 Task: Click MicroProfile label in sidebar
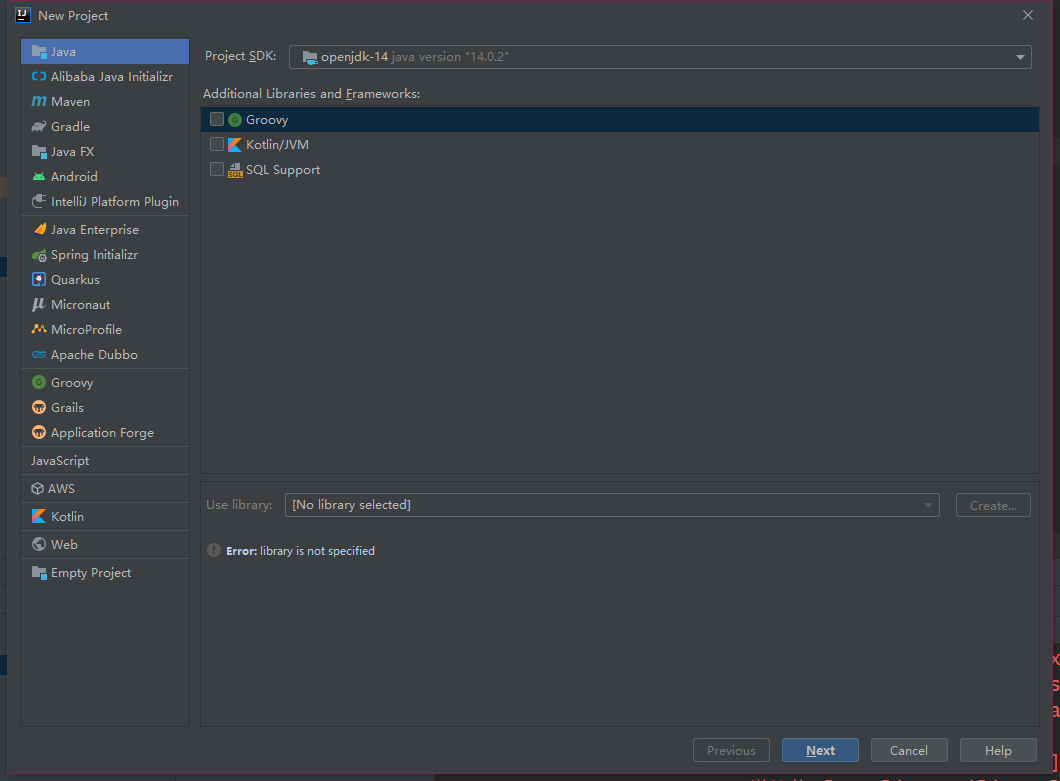tap(87, 329)
